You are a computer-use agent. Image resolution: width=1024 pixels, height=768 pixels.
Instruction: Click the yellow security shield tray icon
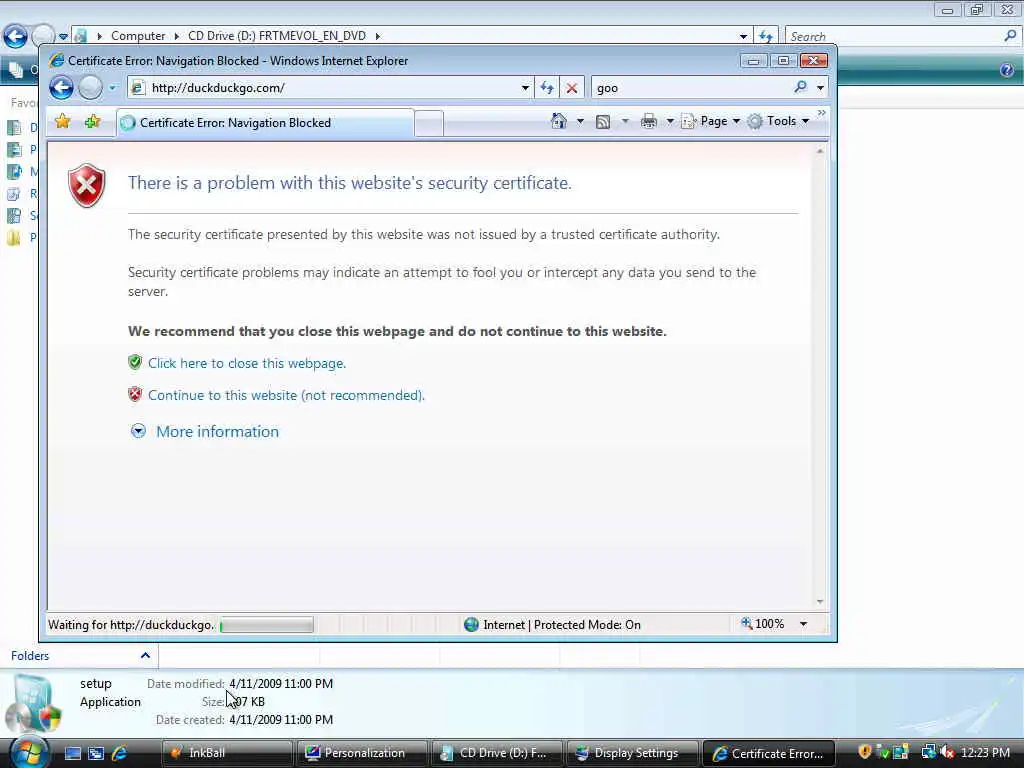[865, 752]
